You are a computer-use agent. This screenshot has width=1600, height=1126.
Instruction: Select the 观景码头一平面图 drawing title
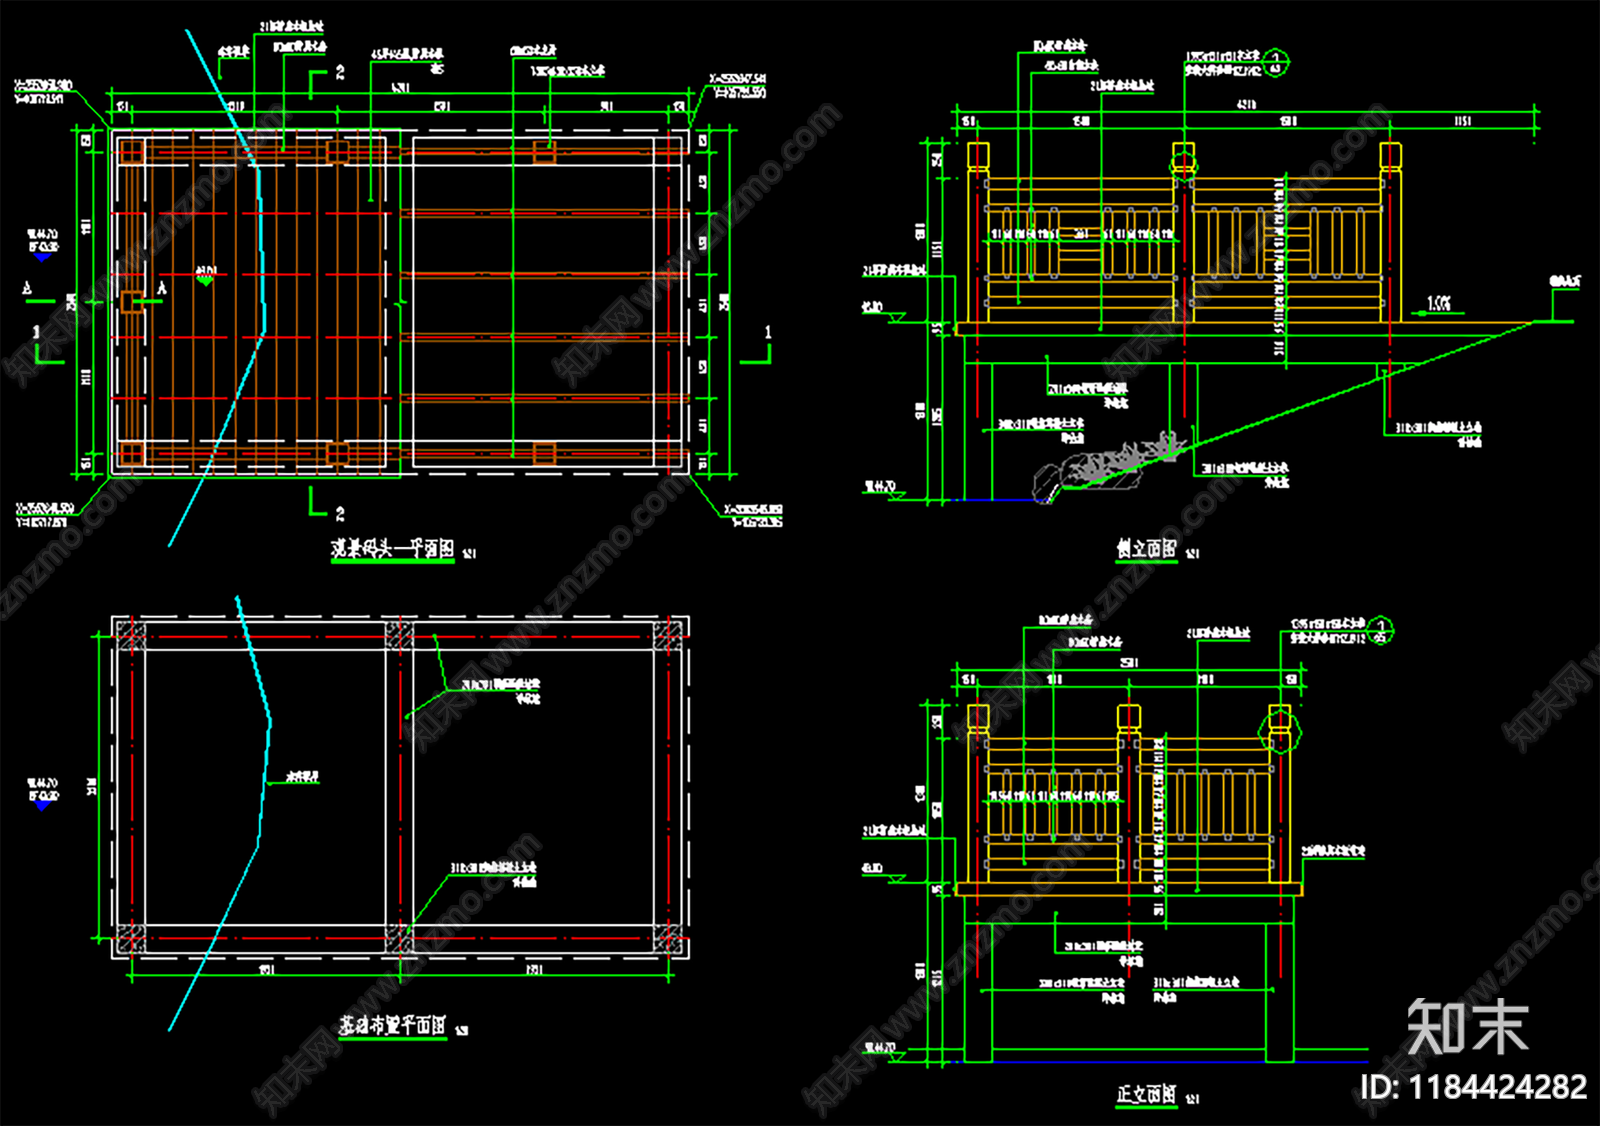pos(393,549)
